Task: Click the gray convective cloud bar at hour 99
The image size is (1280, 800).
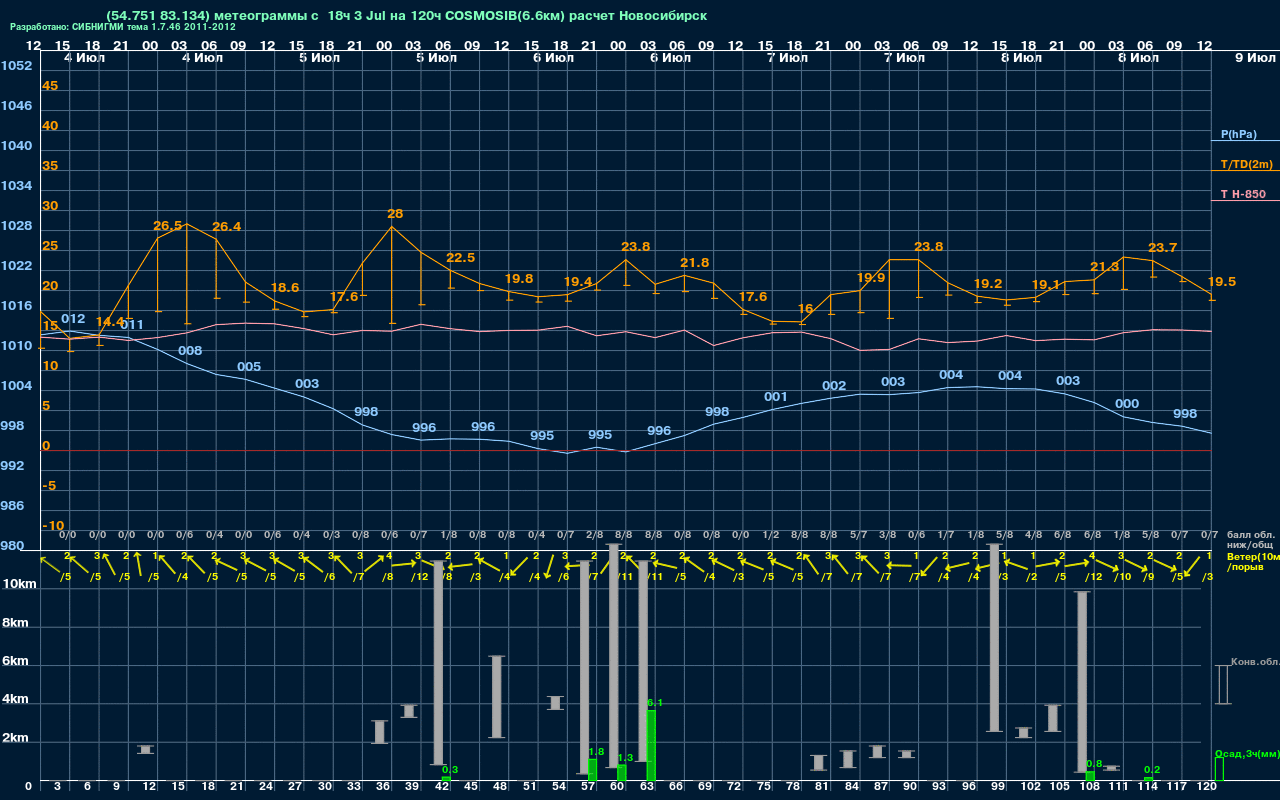Action: point(995,637)
